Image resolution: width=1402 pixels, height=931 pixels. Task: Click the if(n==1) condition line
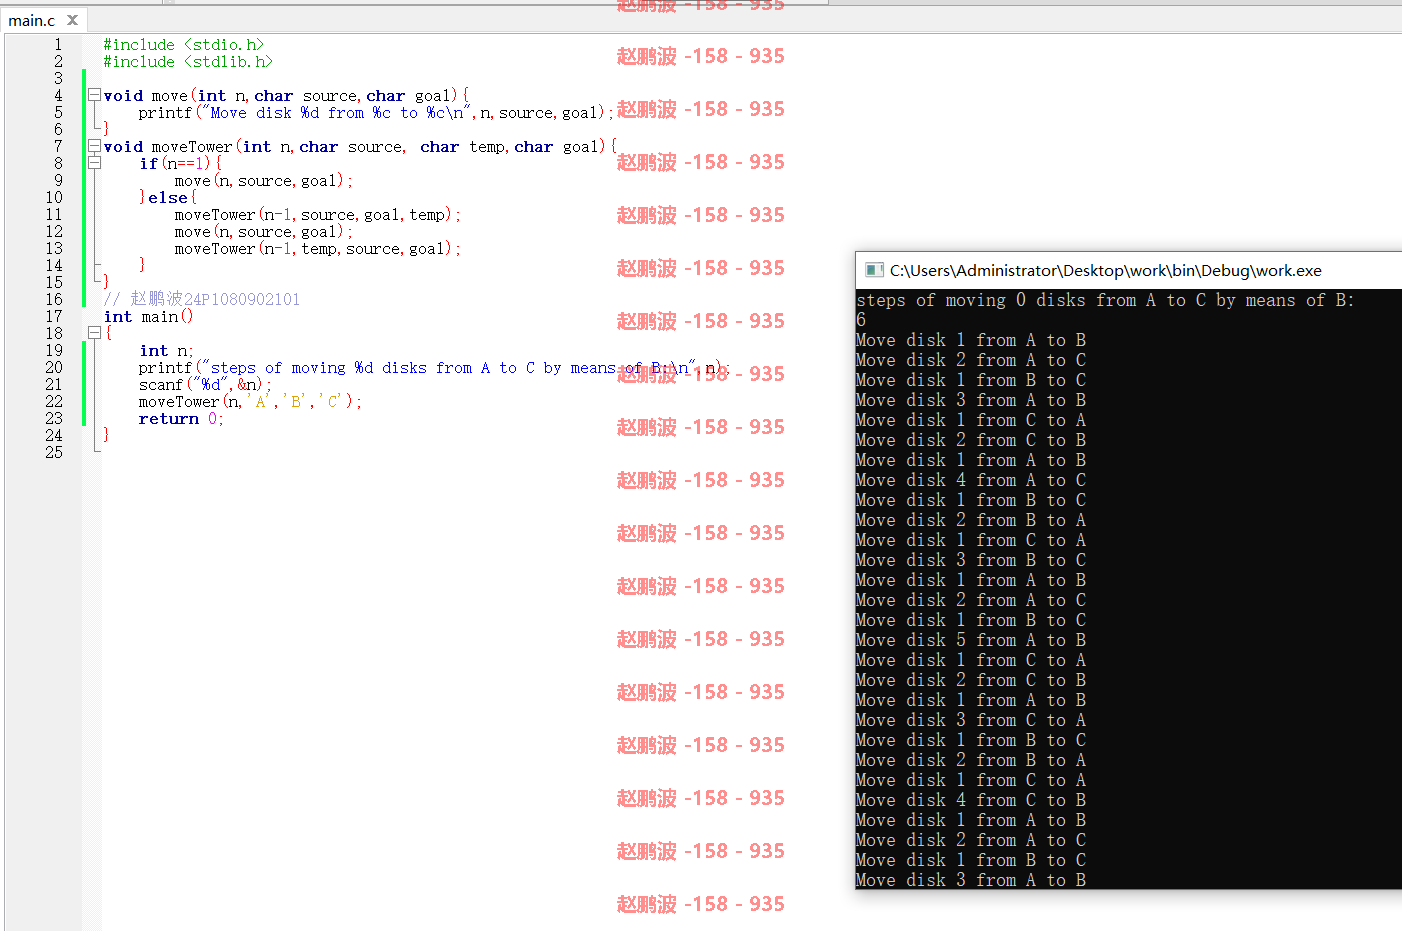pyautogui.click(x=181, y=163)
